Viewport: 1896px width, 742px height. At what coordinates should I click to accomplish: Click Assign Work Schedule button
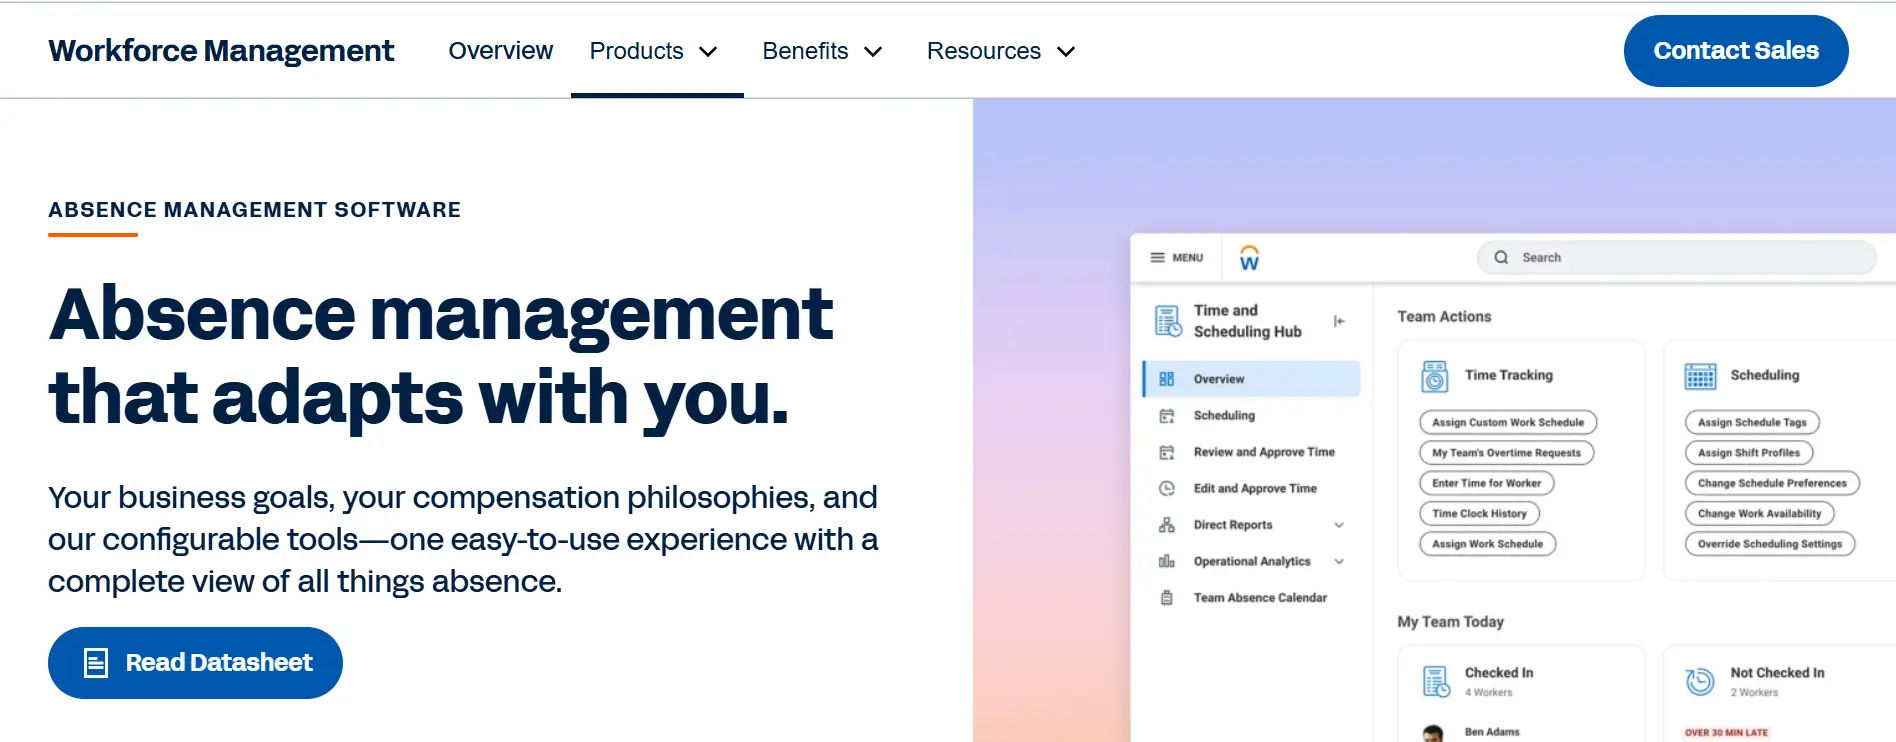pos(1487,544)
